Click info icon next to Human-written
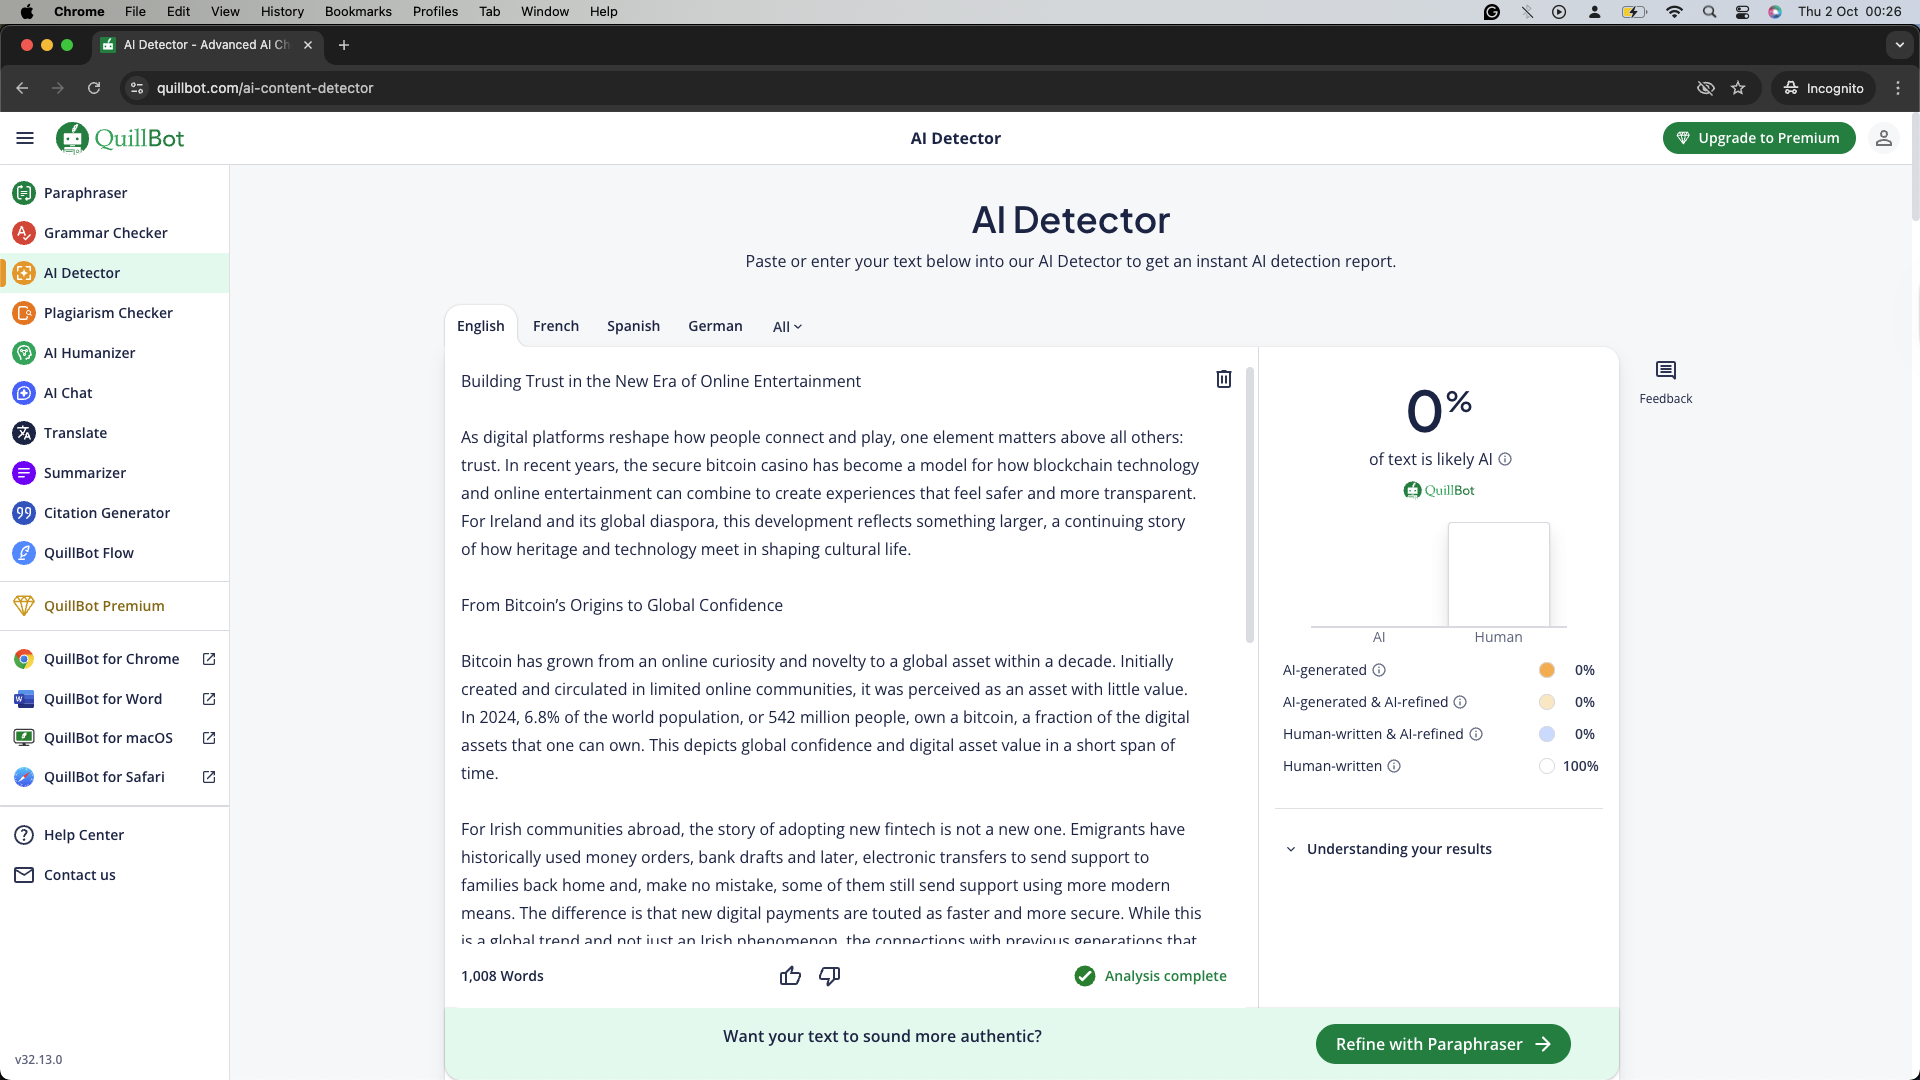This screenshot has height=1080, width=1920. point(1394,766)
